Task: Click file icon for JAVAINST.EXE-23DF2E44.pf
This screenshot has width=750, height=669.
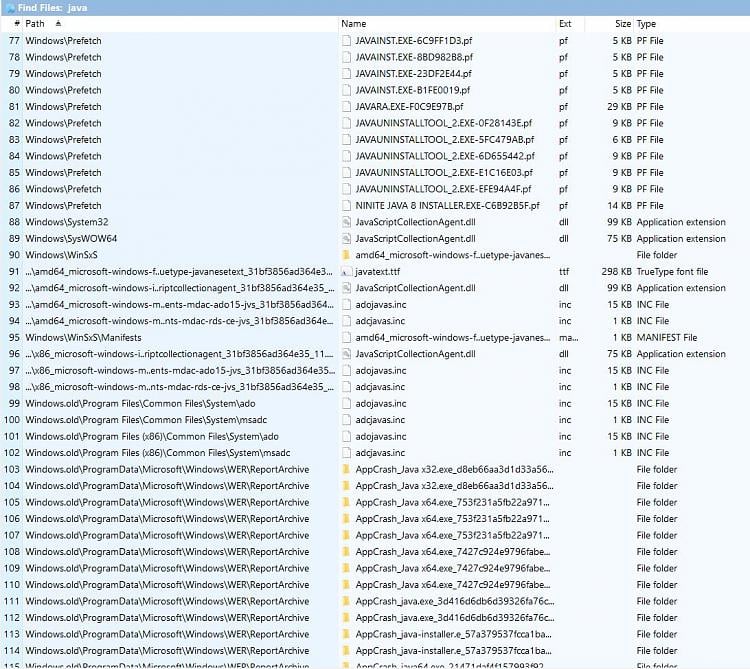Action: (346, 74)
